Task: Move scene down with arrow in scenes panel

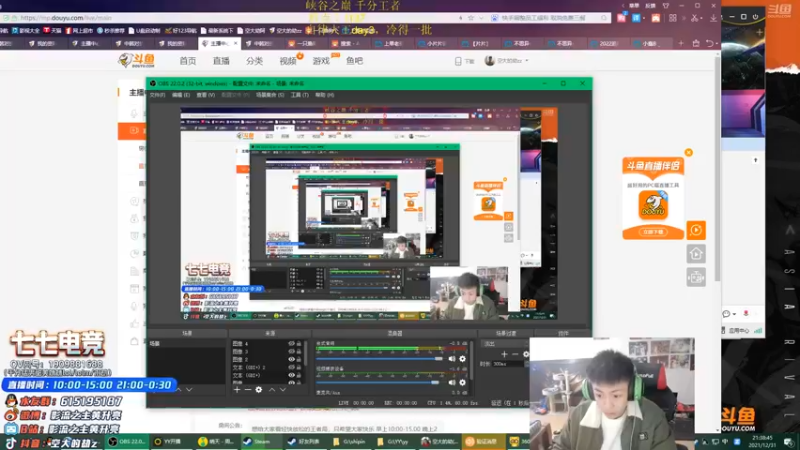Action: tap(189, 390)
